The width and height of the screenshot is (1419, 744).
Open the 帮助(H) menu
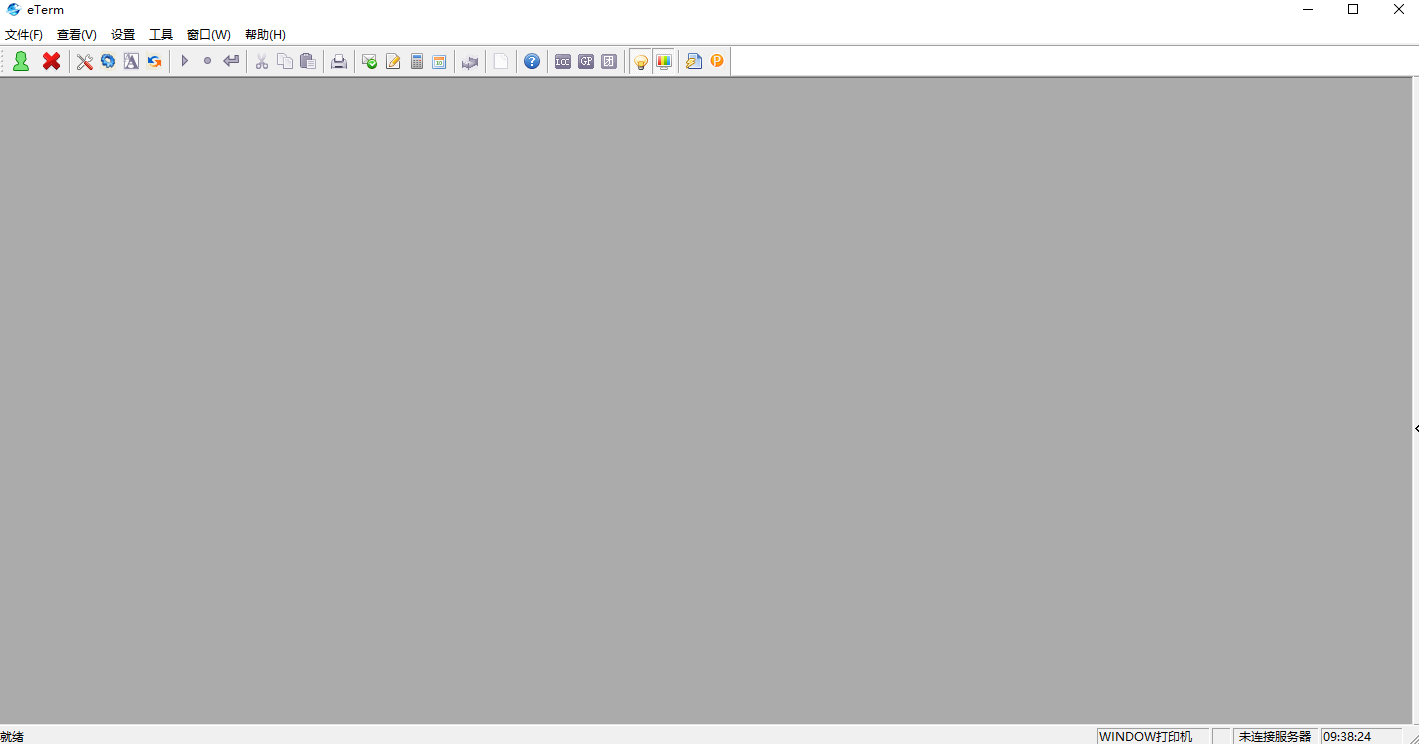click(x=265, y=35)
